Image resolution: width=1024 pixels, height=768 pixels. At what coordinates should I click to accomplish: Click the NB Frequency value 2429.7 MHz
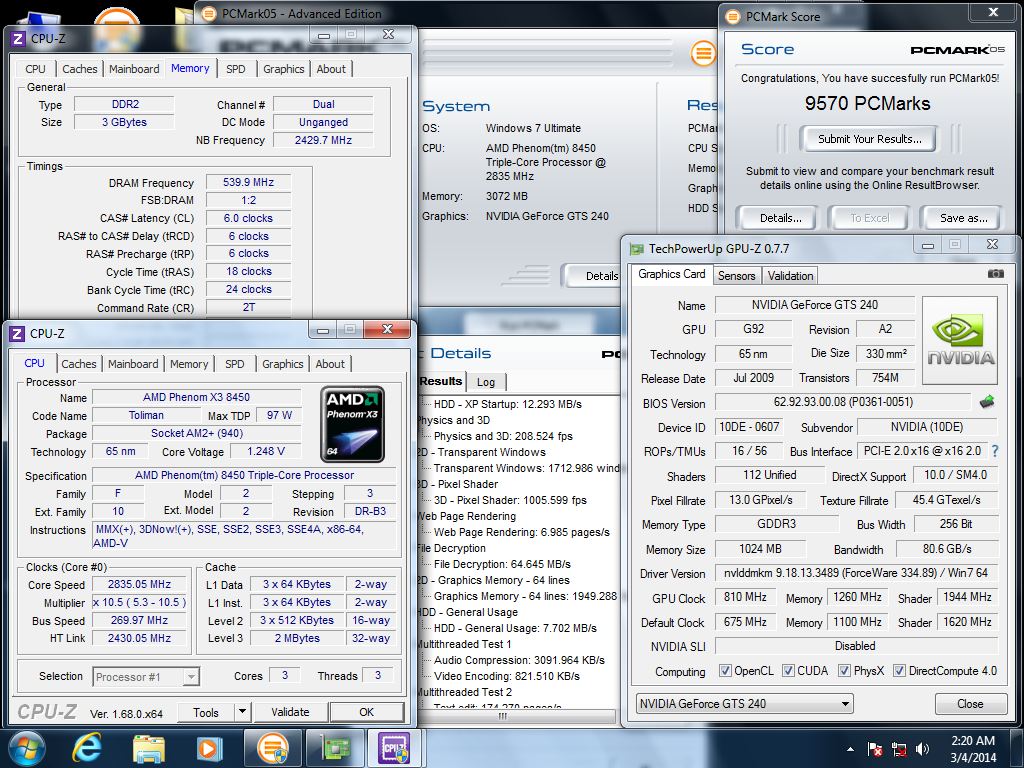click(323, 140)
